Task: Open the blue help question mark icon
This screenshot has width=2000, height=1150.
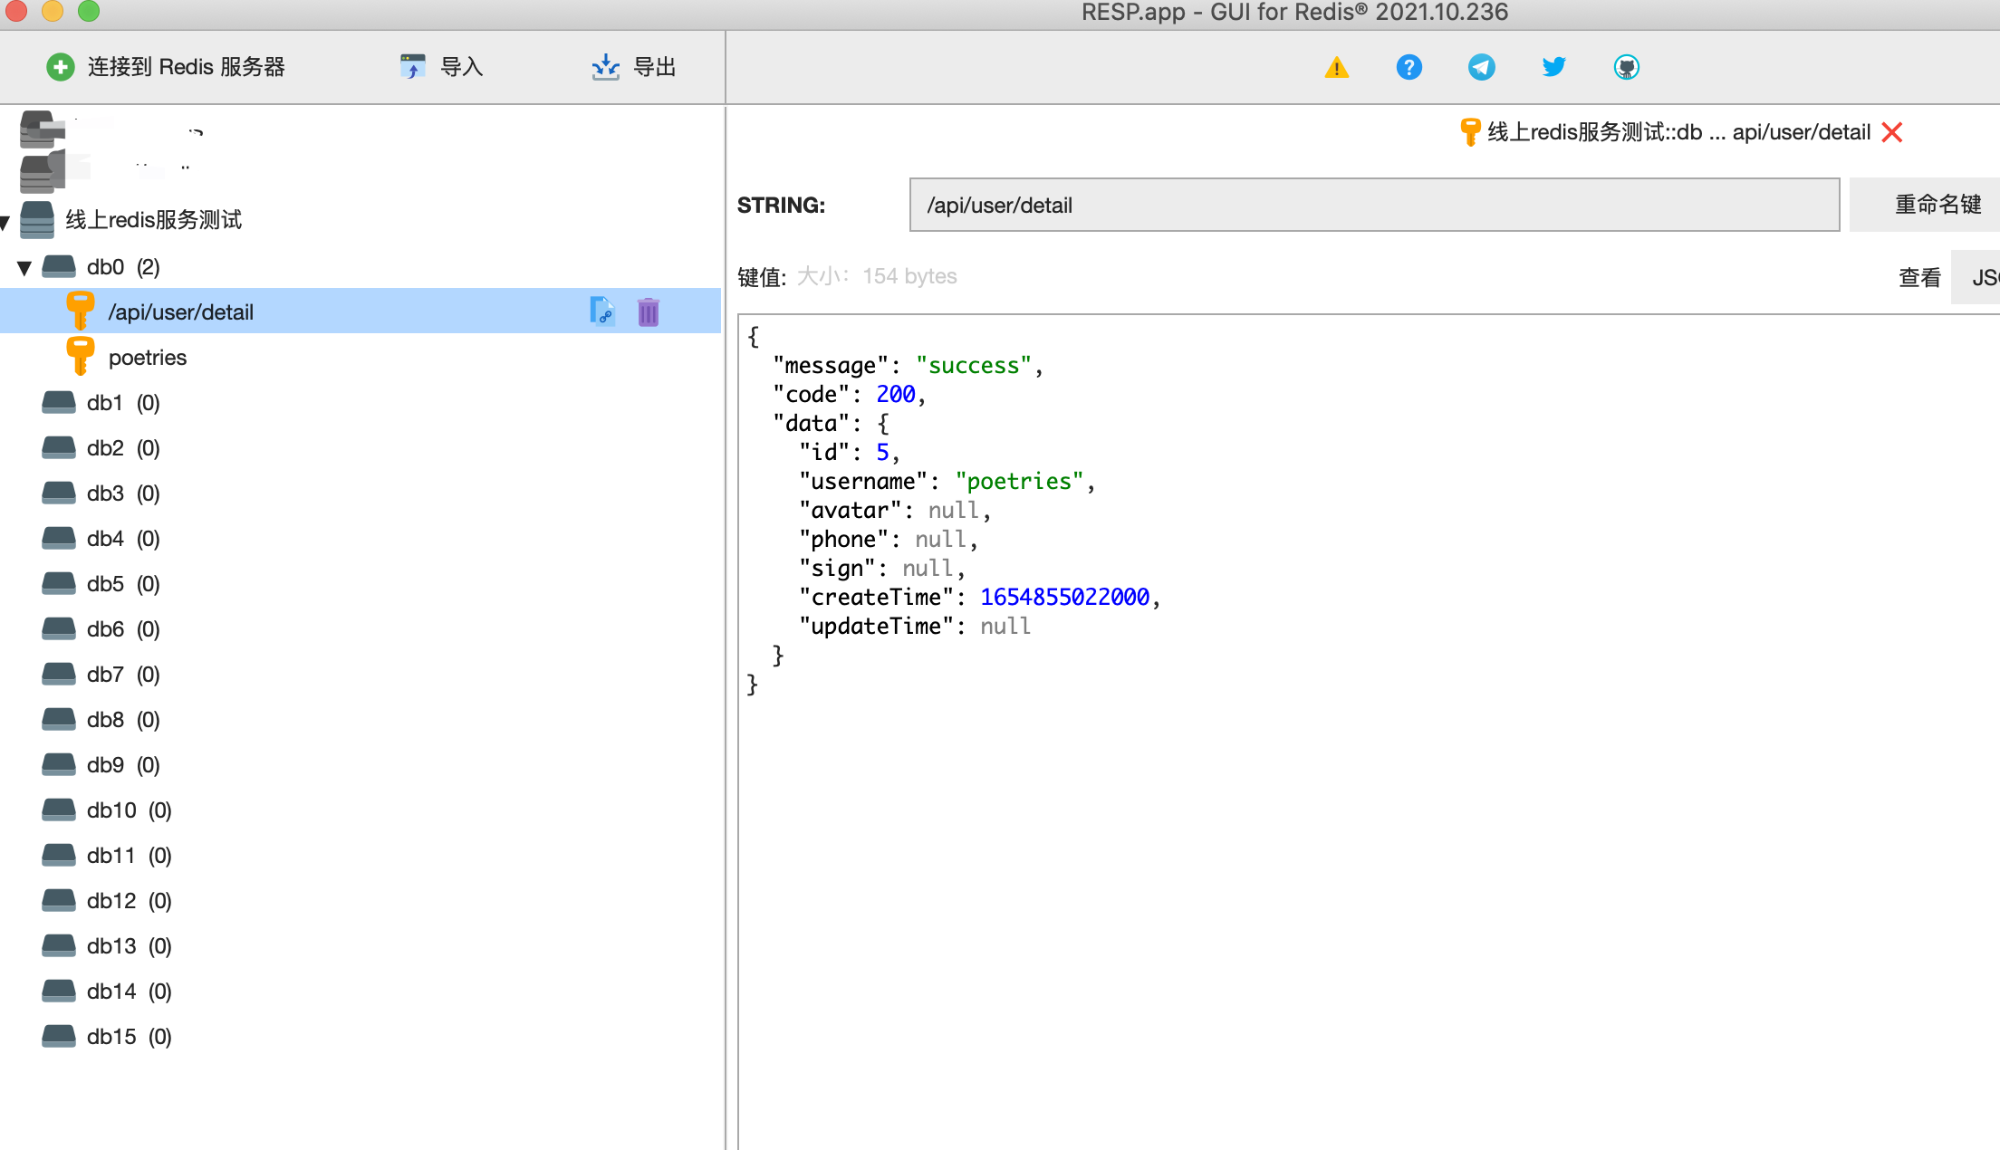Action: point(1409,67)
